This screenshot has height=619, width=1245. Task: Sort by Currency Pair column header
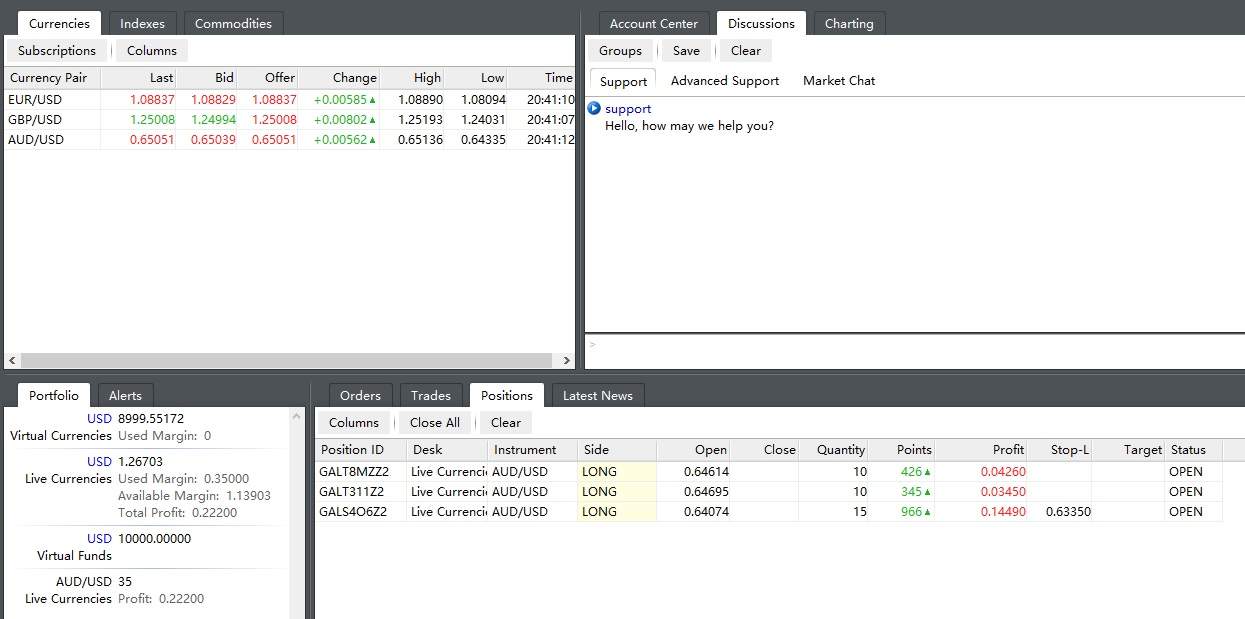[52, 78]
